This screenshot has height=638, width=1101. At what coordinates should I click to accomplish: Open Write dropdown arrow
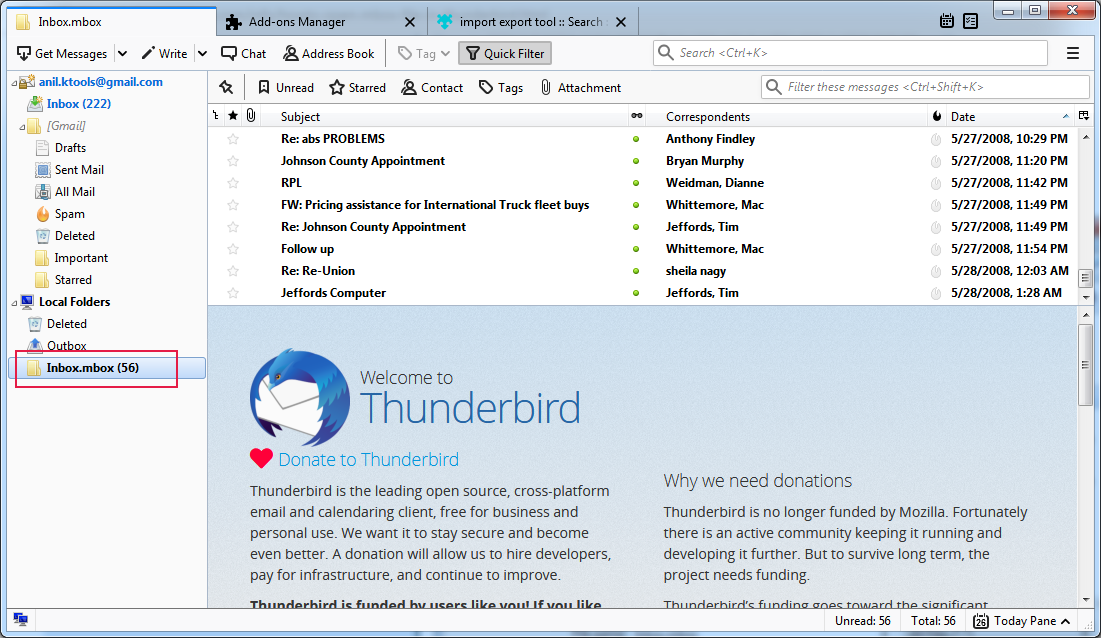click(202, 53)
